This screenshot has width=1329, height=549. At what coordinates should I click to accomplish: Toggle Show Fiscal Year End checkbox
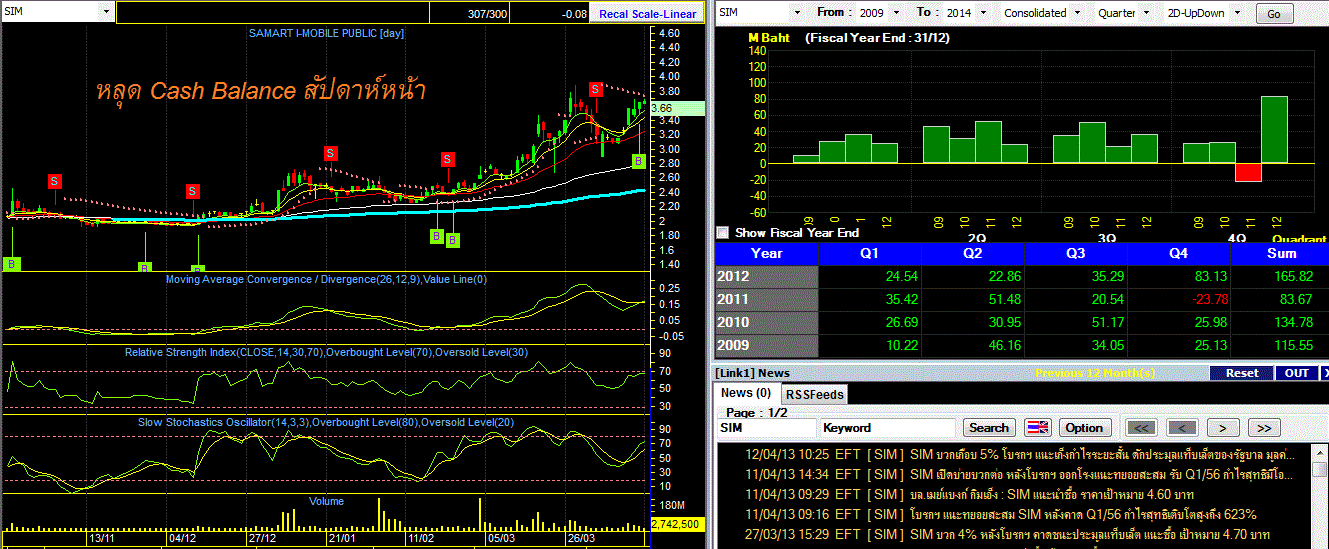click(x=723, y=233)
